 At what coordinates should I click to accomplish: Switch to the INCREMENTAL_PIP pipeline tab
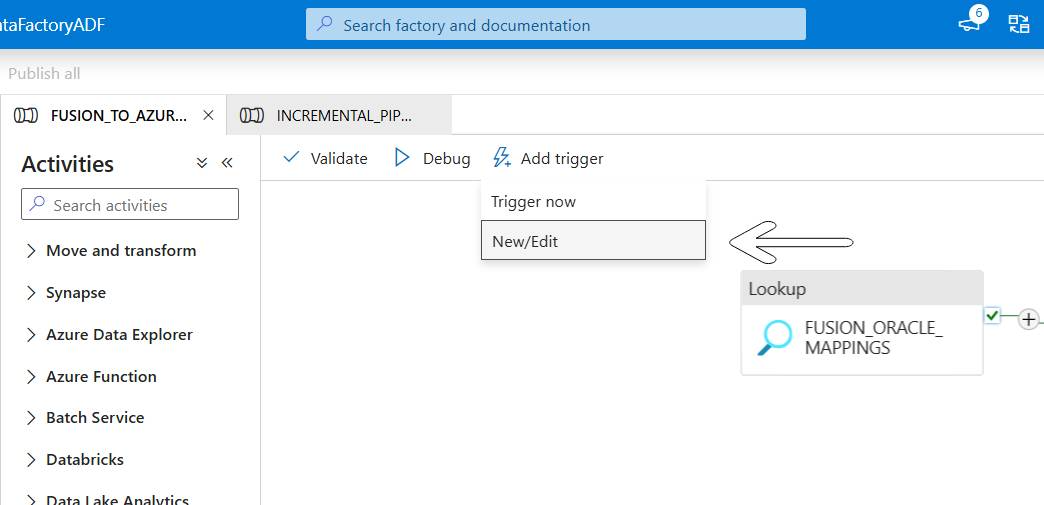[339, 115]
